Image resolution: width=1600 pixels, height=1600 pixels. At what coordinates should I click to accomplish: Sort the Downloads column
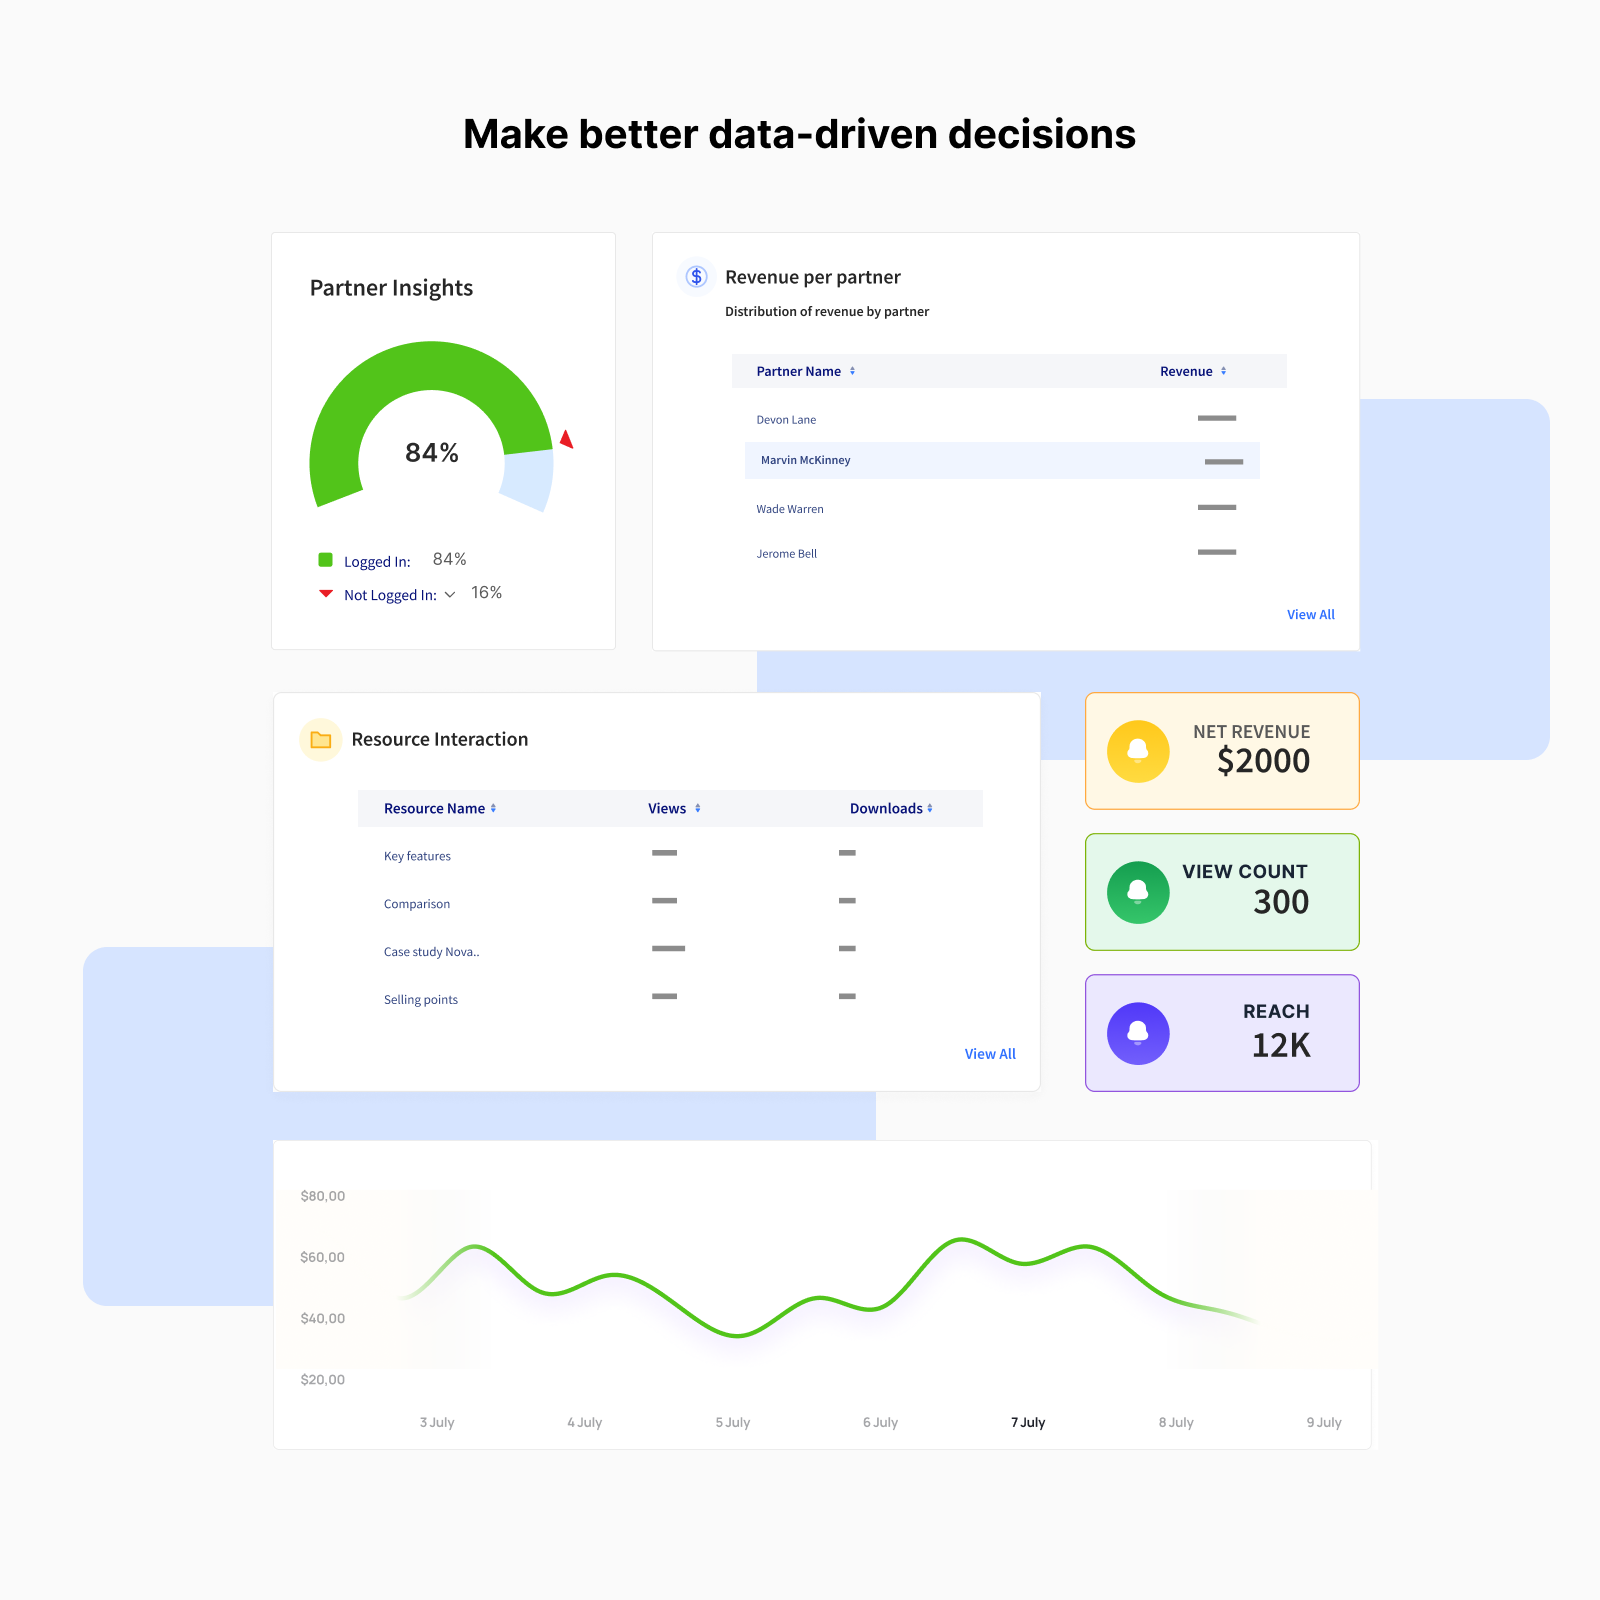pyautogui.click(x=930, y=808)
